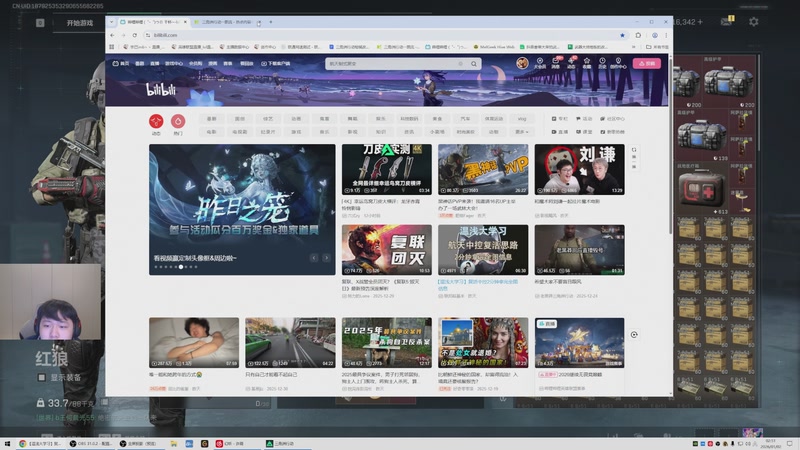Open the 复联团灭 video thumbnail

387,250
